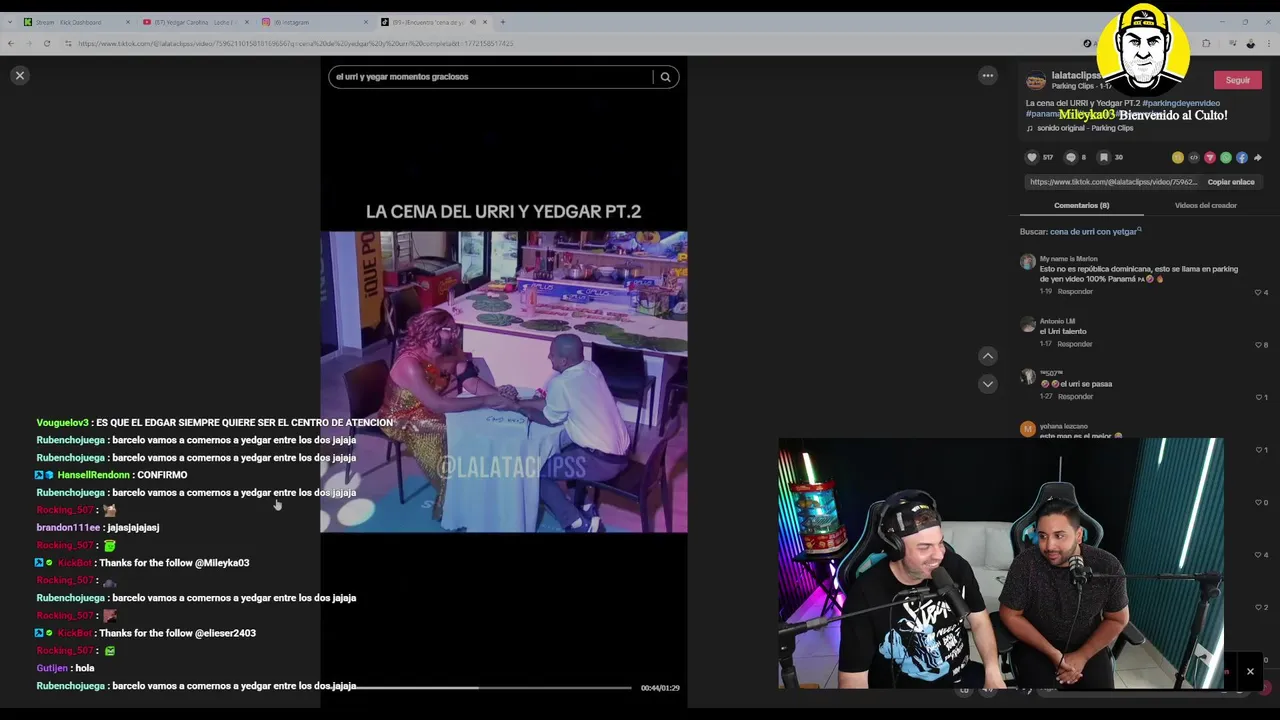
Task: Open lalataclipss profile avatar
Action: pos(1036,80)
